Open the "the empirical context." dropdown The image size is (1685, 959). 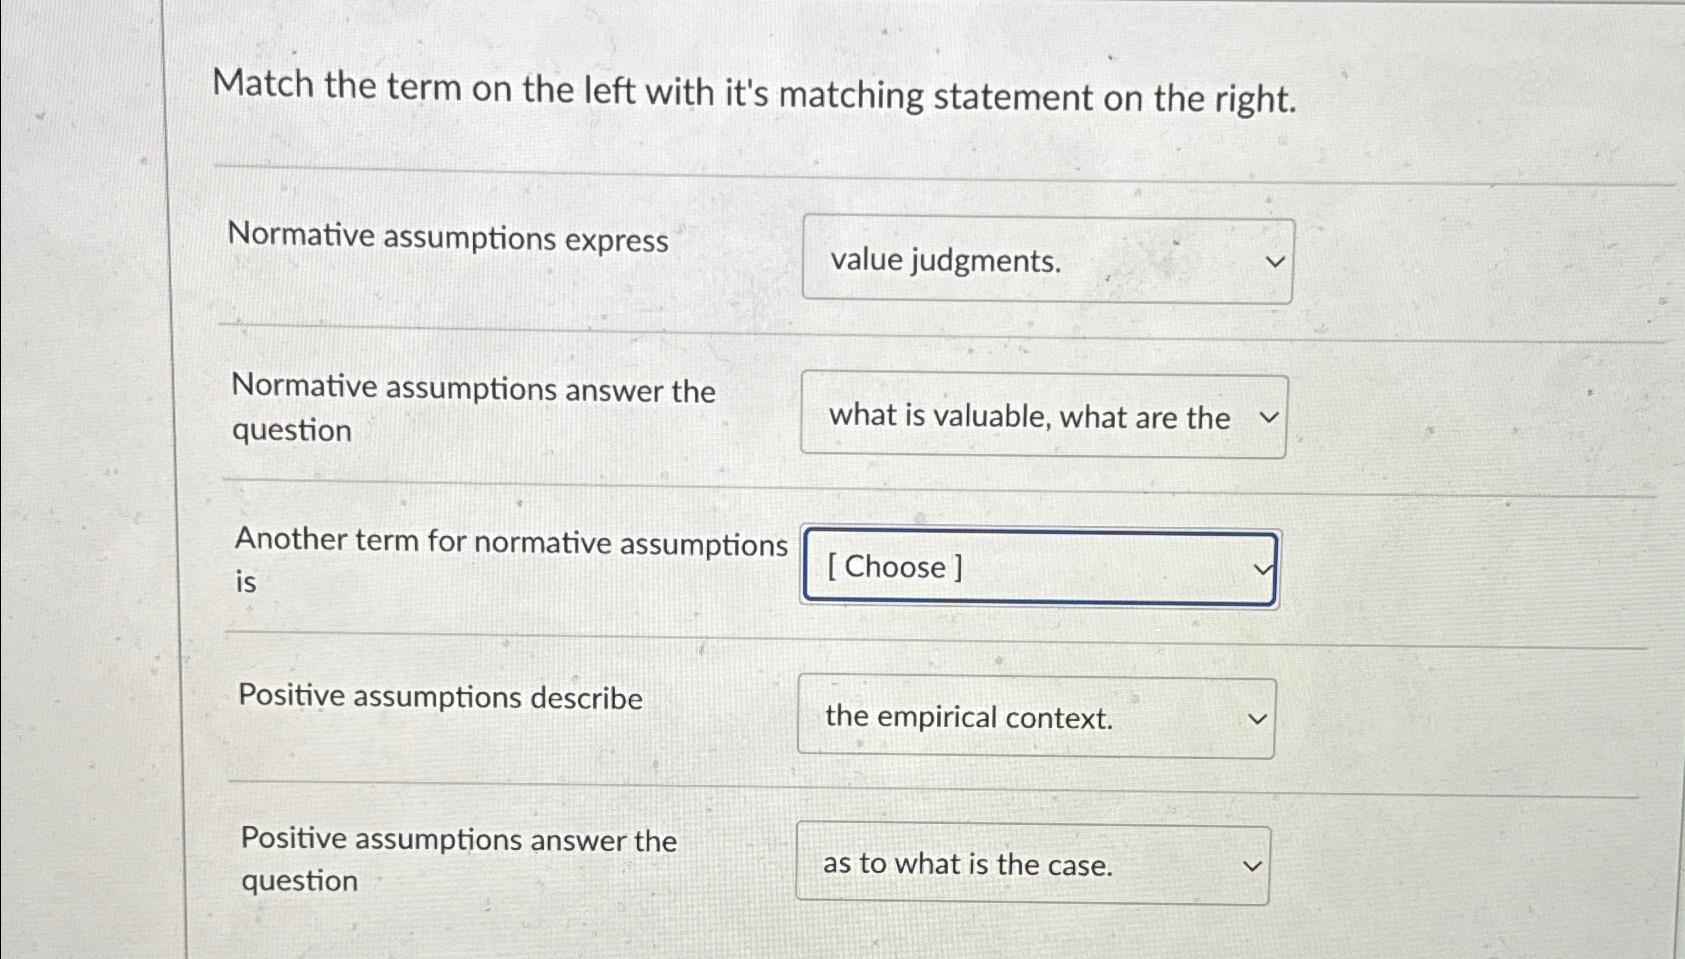[1035, 718]
